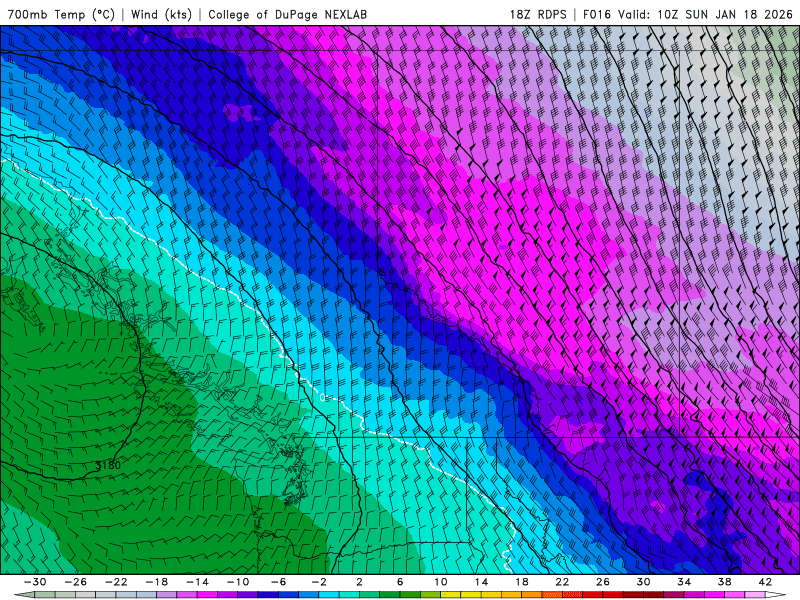This screenshot has width=800, height=600.
Task: Select the "-26" colorbar scale value
Action: click(x=76, y=582)
